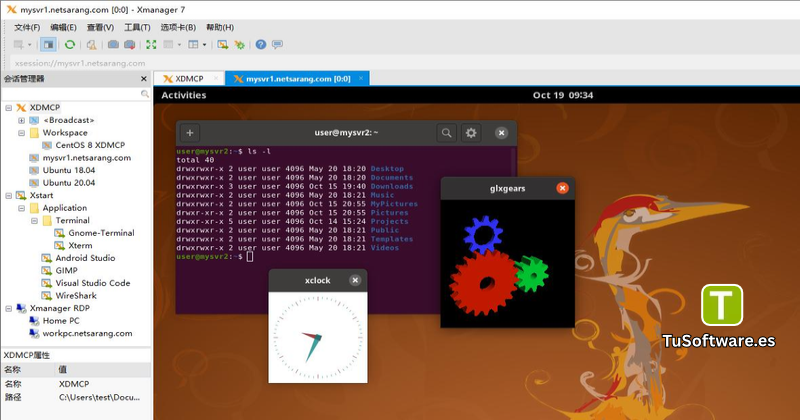Open the 文件(F) menu

[27, 28]
